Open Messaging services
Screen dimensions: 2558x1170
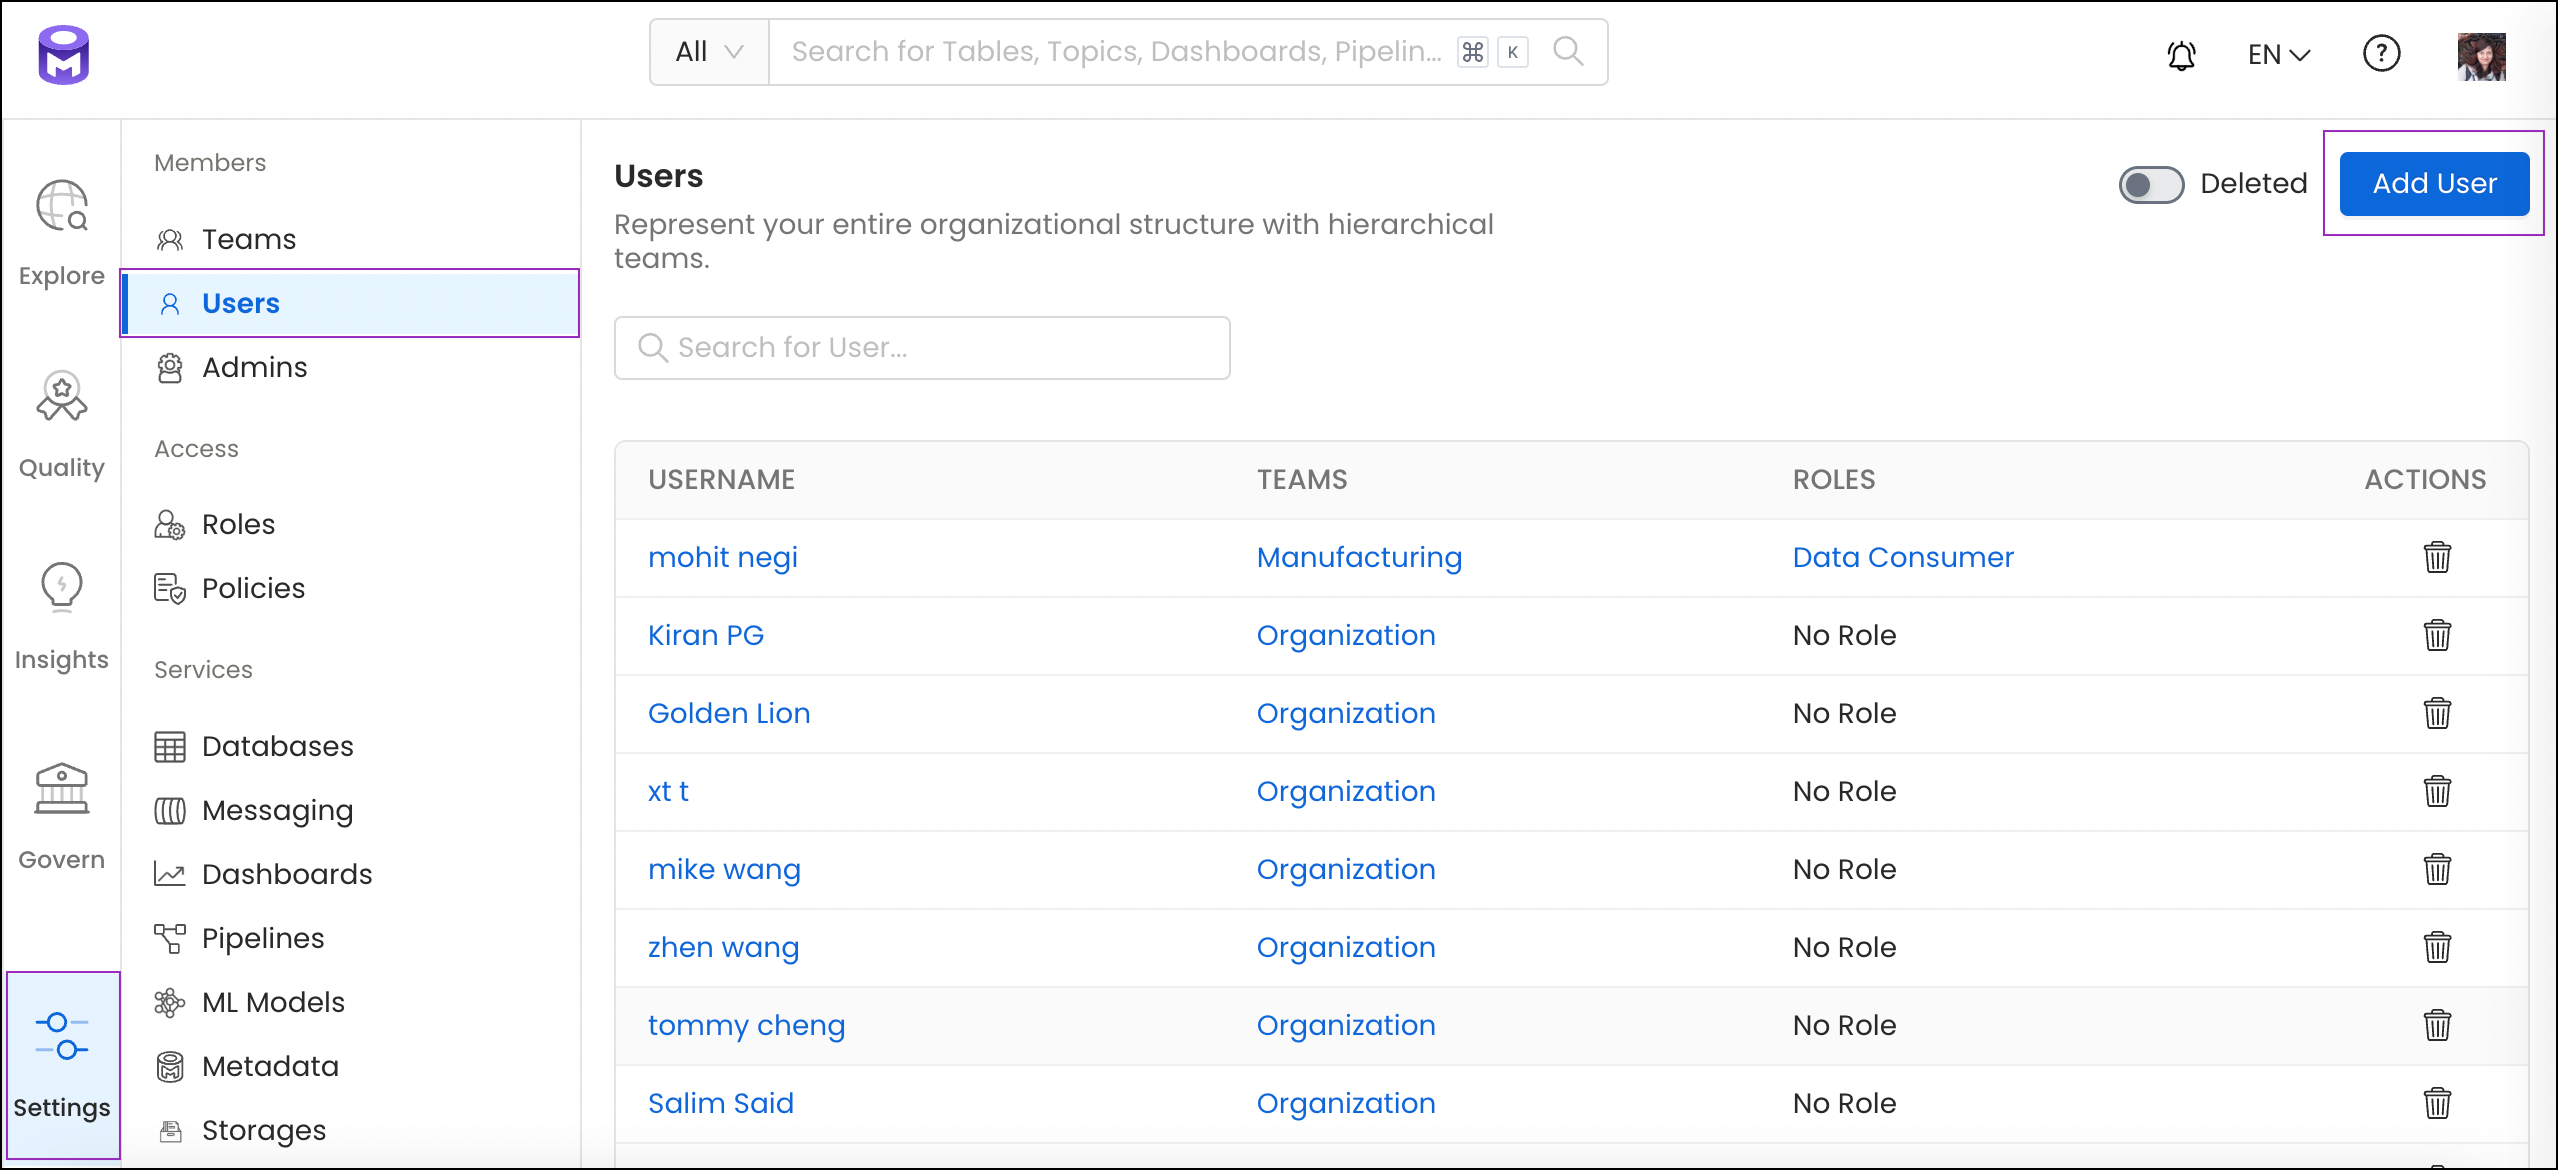pyautogui.click(x=350, y=810)
